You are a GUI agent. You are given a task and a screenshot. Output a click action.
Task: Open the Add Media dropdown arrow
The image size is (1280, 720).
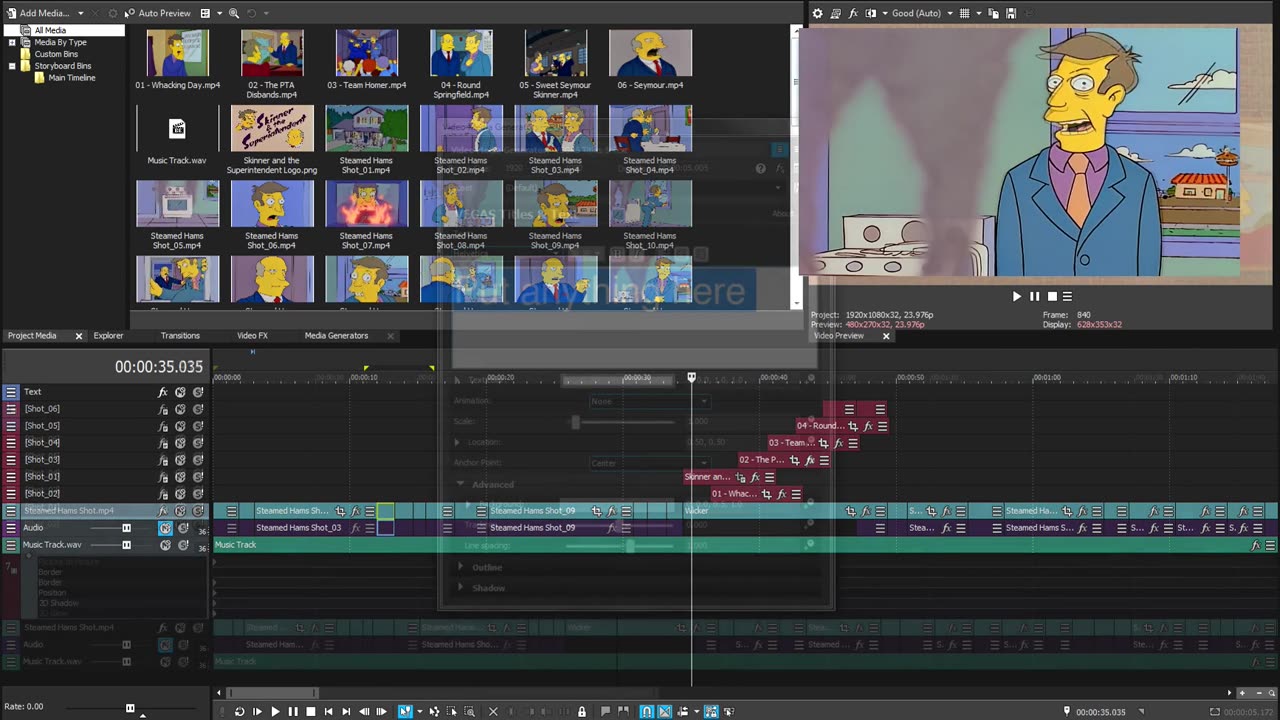coord(81,13)
